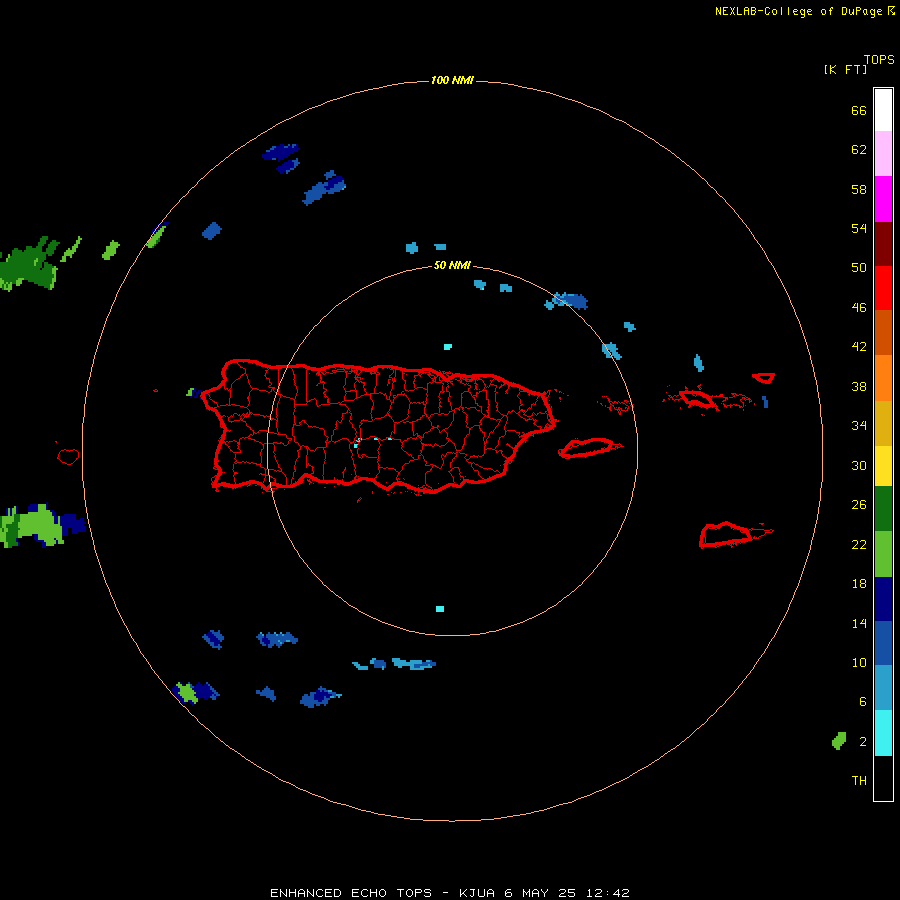Image resolution: width=900 pixels, height=900 pixels.
Task: Click the "38" legend value
Action: tap(859, 386)
